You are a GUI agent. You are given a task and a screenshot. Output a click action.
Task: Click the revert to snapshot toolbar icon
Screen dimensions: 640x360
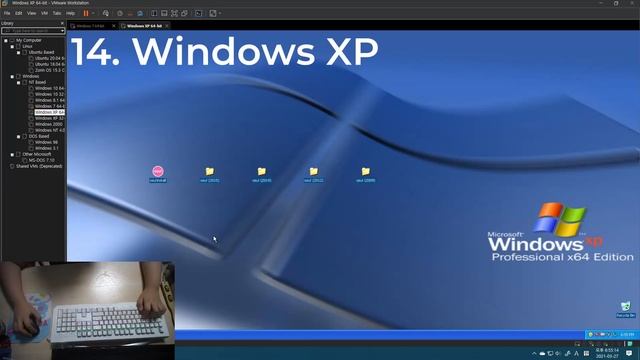point(130,13)
